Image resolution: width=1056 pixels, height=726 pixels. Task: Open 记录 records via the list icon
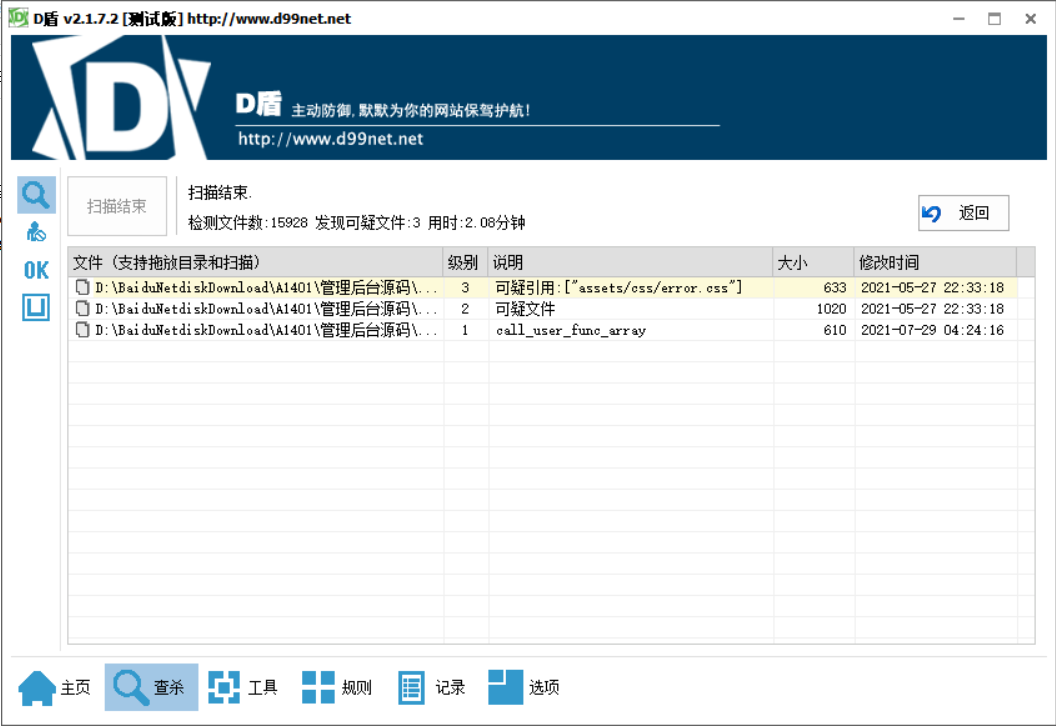[x=411, y=687]
